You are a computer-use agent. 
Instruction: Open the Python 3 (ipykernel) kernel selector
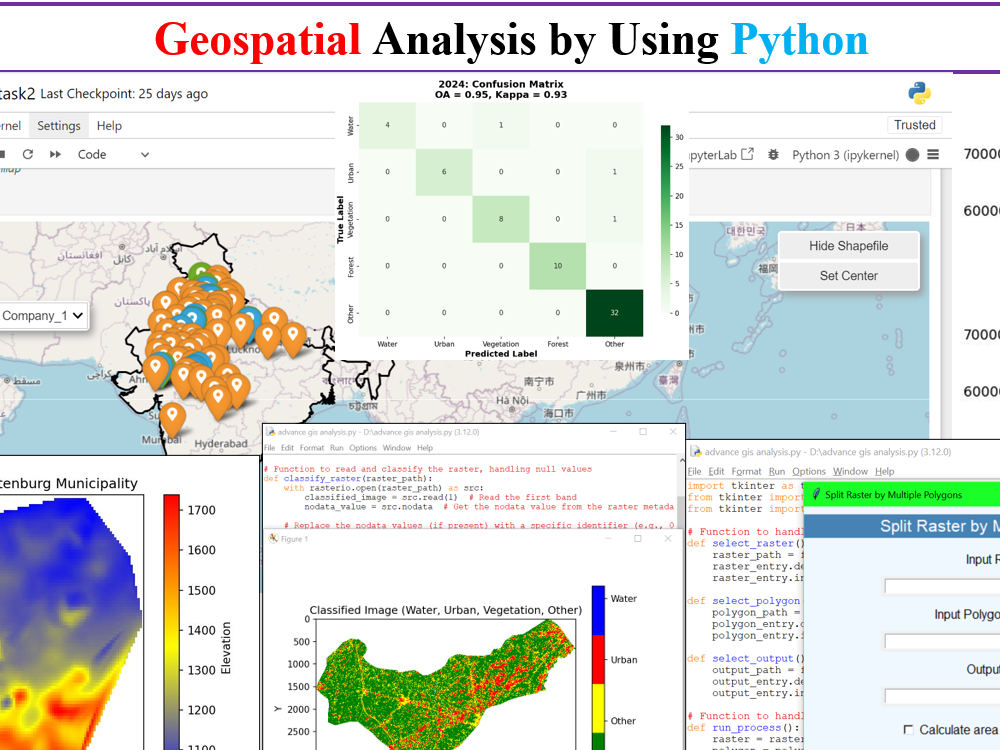pyautogui.click(x=846, y=155)
